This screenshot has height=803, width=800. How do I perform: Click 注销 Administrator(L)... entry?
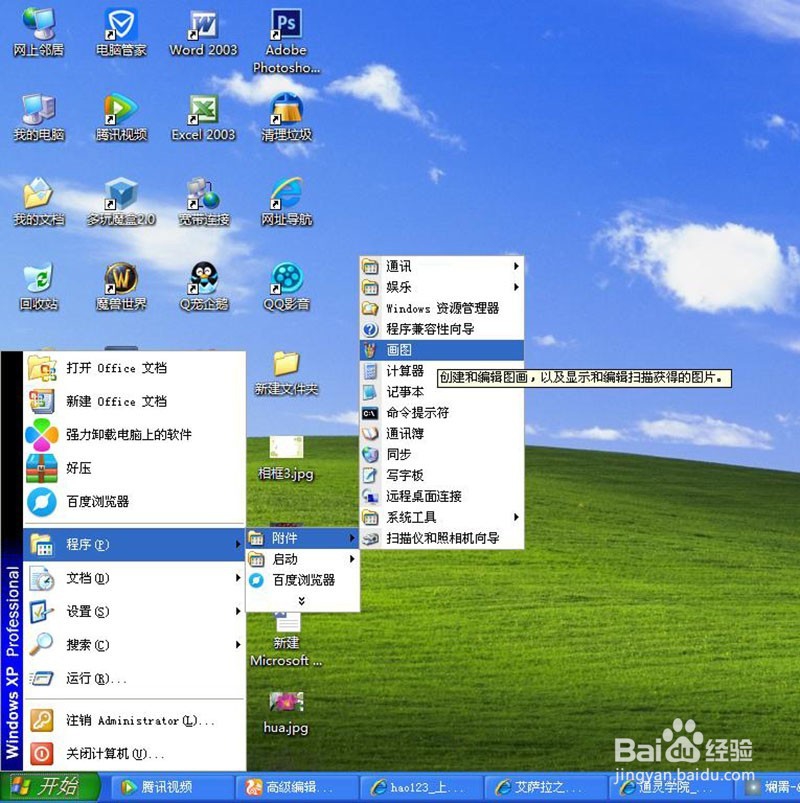pos(134,721)
